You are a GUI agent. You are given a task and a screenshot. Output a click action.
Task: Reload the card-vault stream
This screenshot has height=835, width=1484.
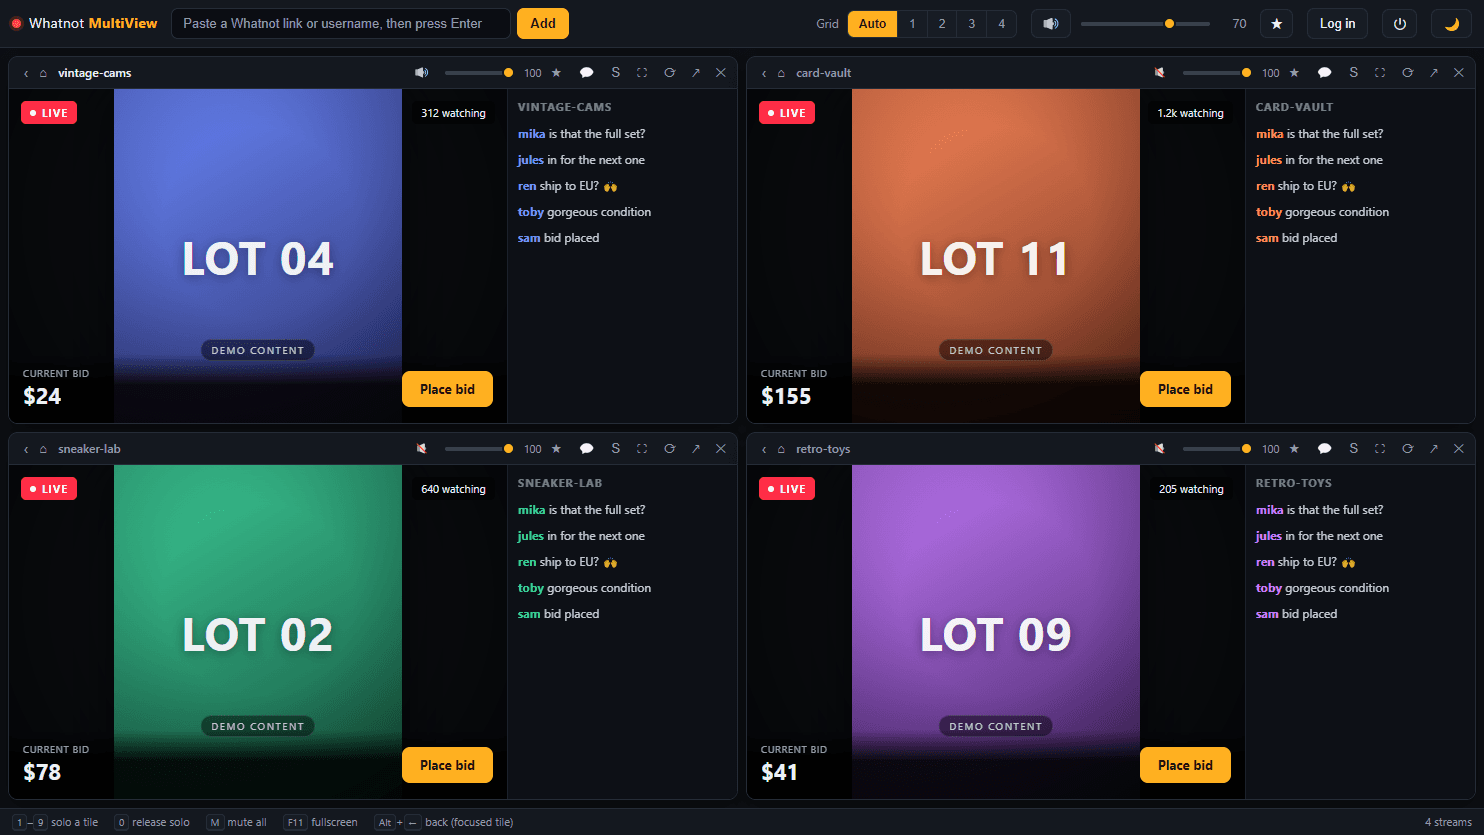point(1407,73)
